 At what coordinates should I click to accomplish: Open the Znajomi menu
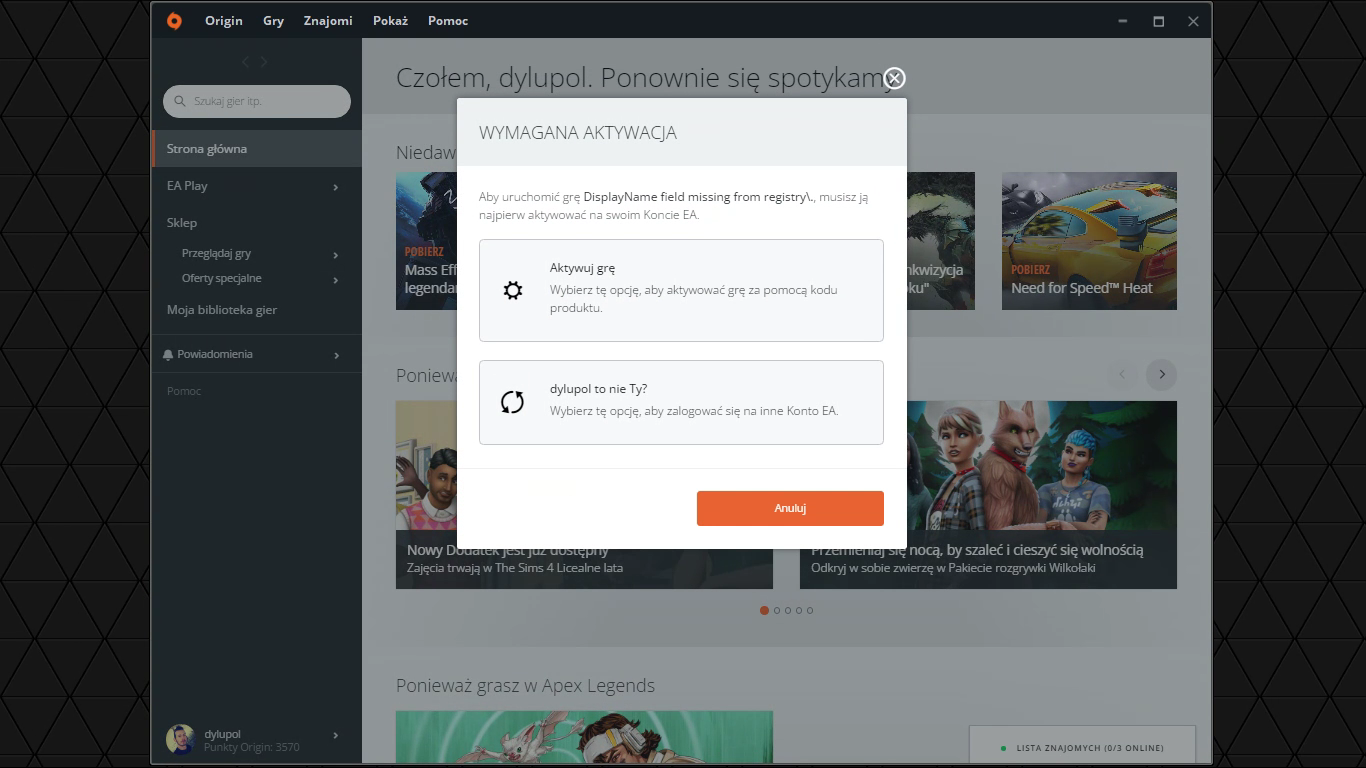(x=328, y=21)
